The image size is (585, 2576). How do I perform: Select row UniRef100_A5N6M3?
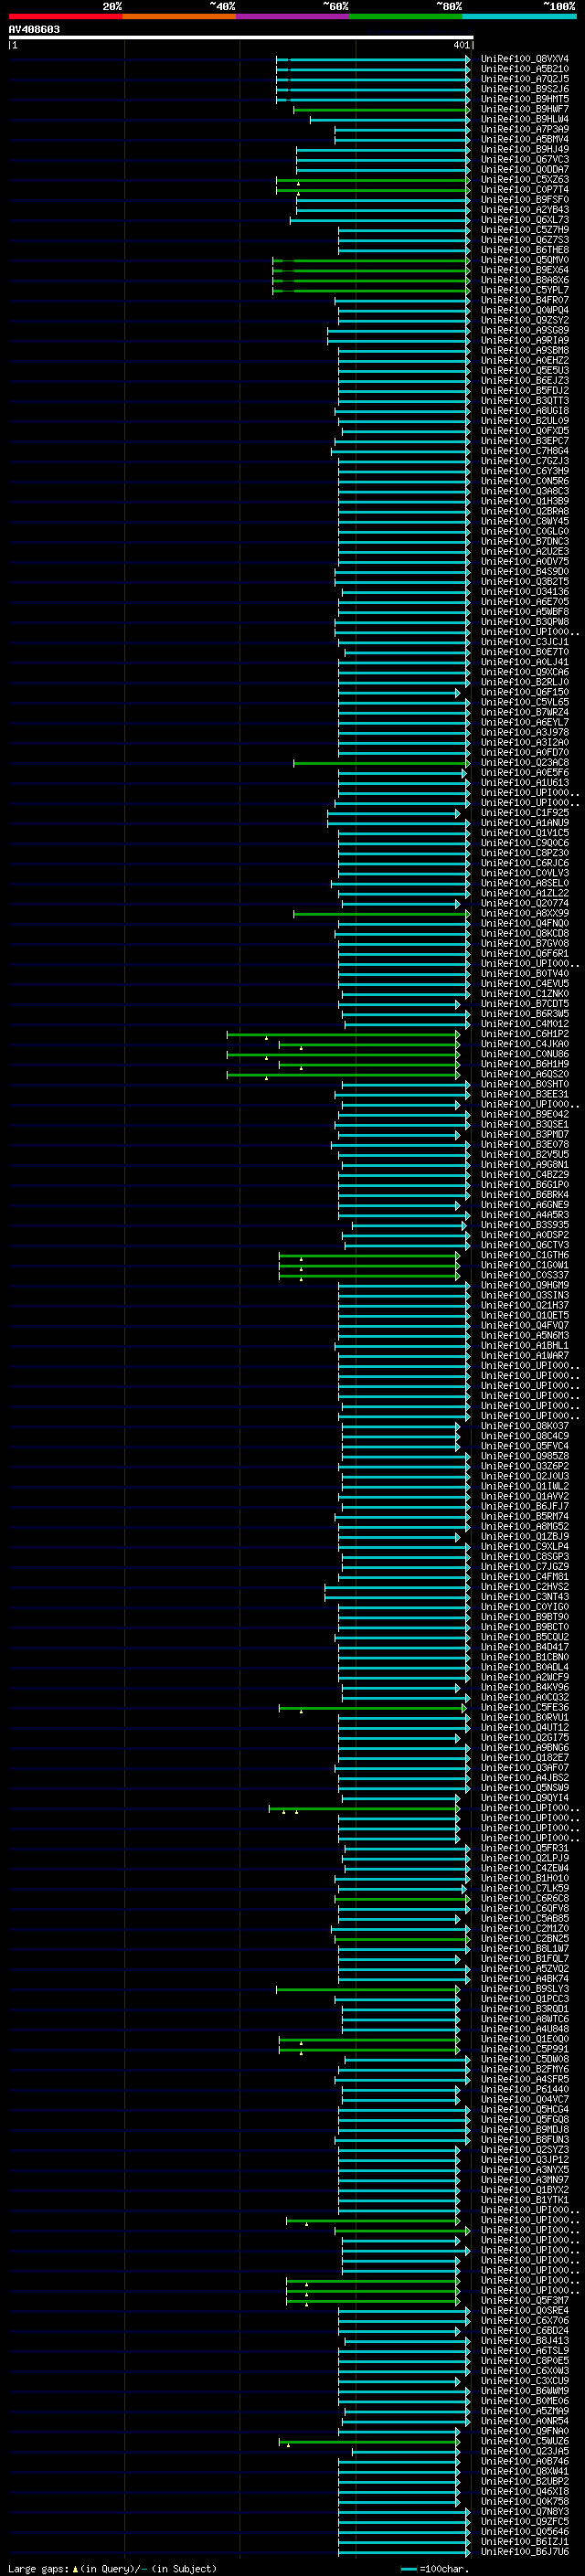tap(524, 1336)
